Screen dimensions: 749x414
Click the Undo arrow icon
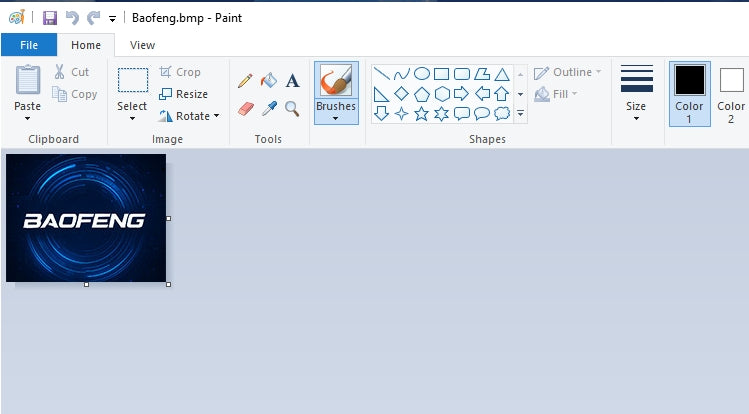(72, 18)
